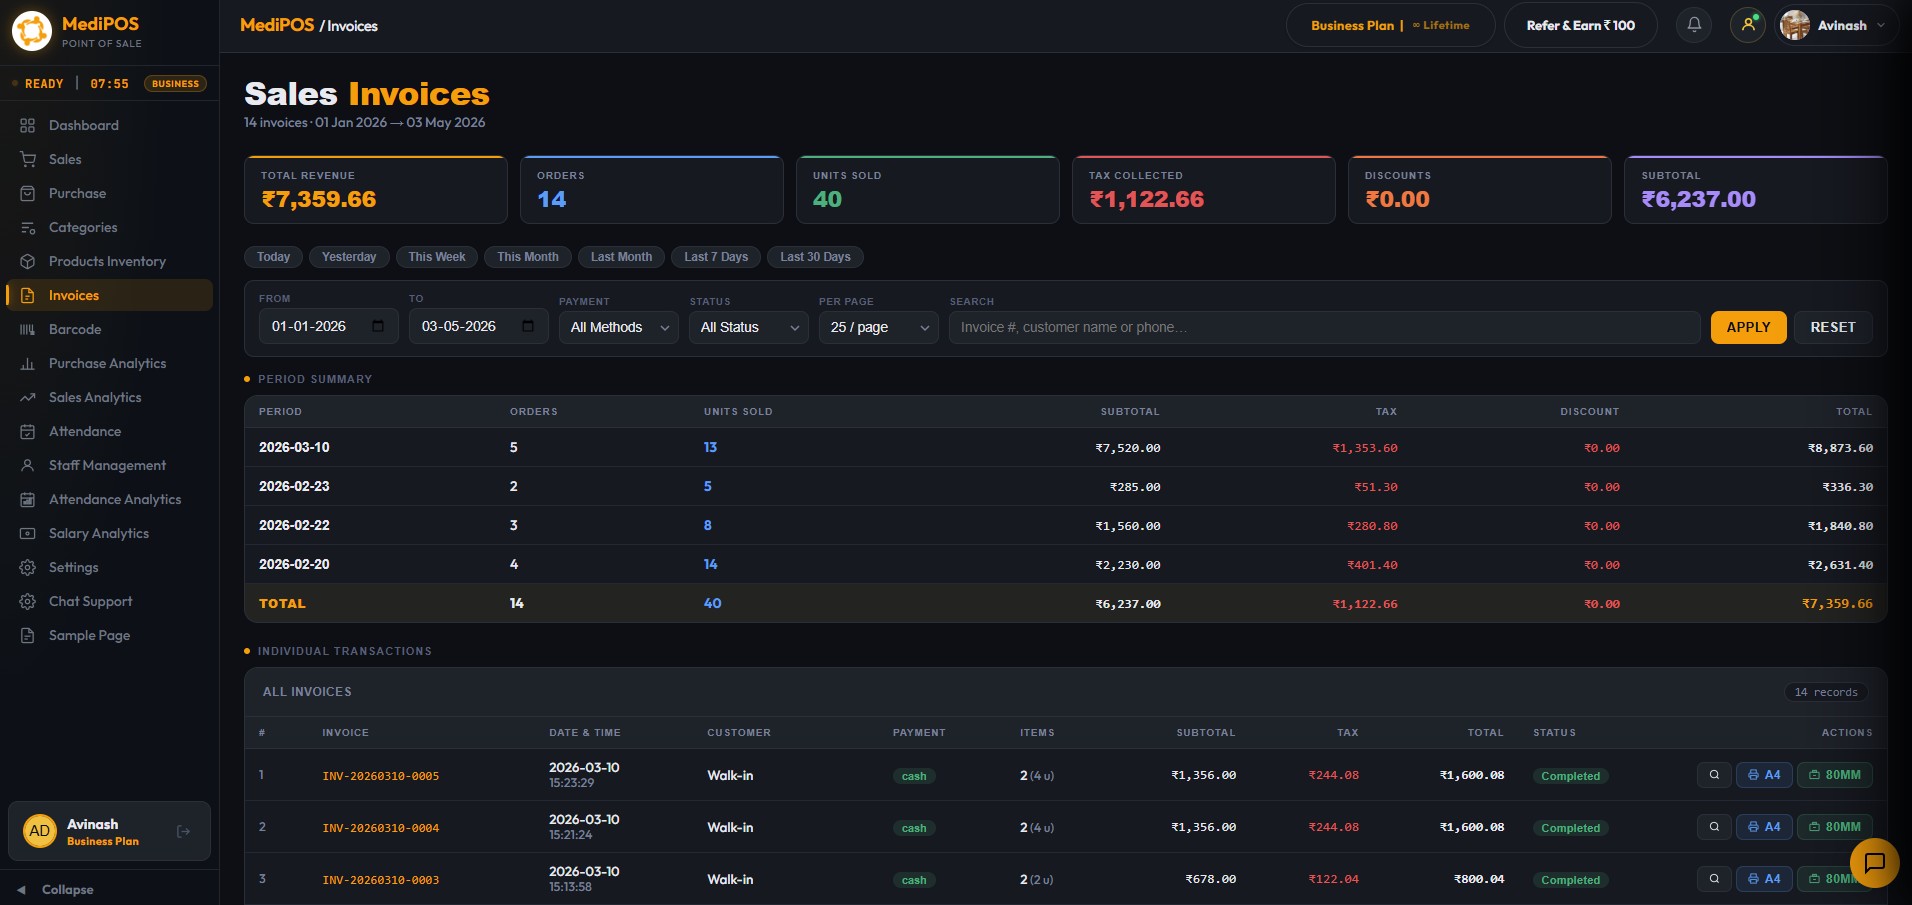Click invoice link INV-20260310-0005
This screenshot has width=1912, height=905.
point(381,776)
